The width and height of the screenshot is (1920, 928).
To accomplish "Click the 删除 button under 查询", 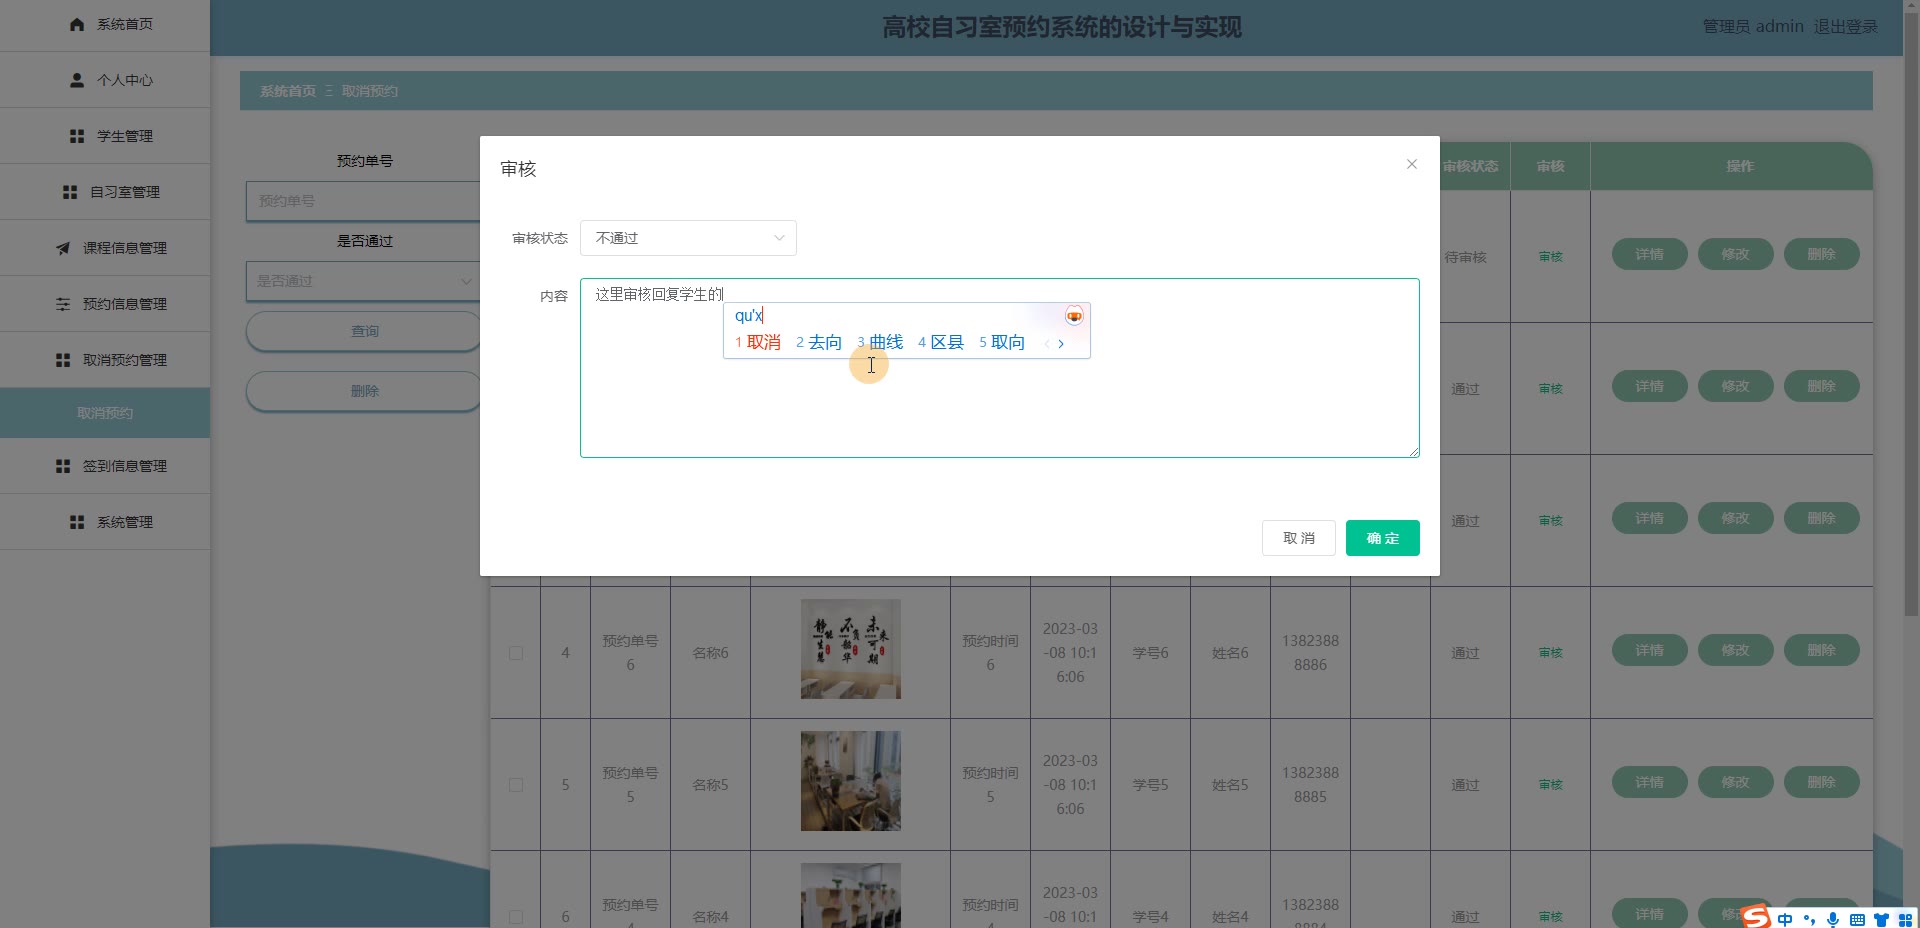I will tap(364, 391).
